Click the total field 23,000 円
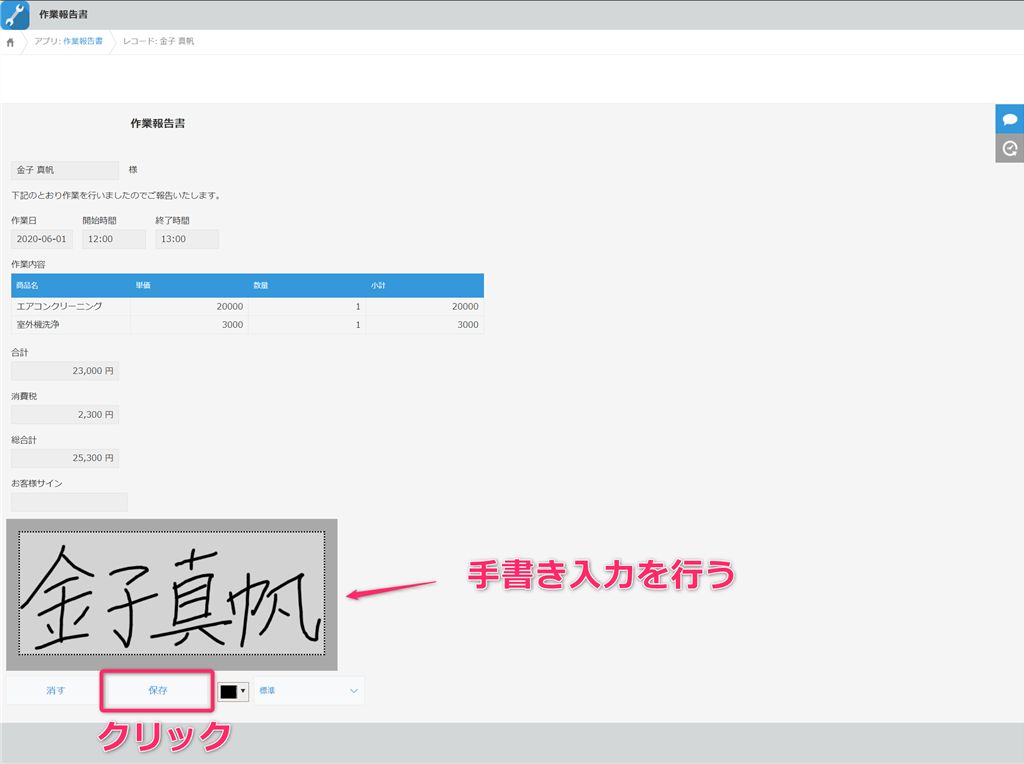The image size is (1024, 764). [x=65, y=371]
